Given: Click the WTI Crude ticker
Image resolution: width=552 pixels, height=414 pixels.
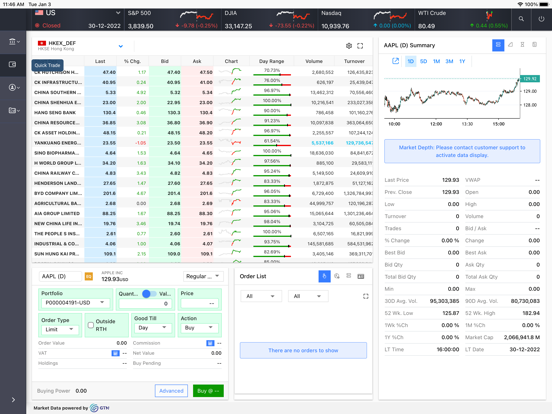Looking at the screenshot, I should [463, 19].
